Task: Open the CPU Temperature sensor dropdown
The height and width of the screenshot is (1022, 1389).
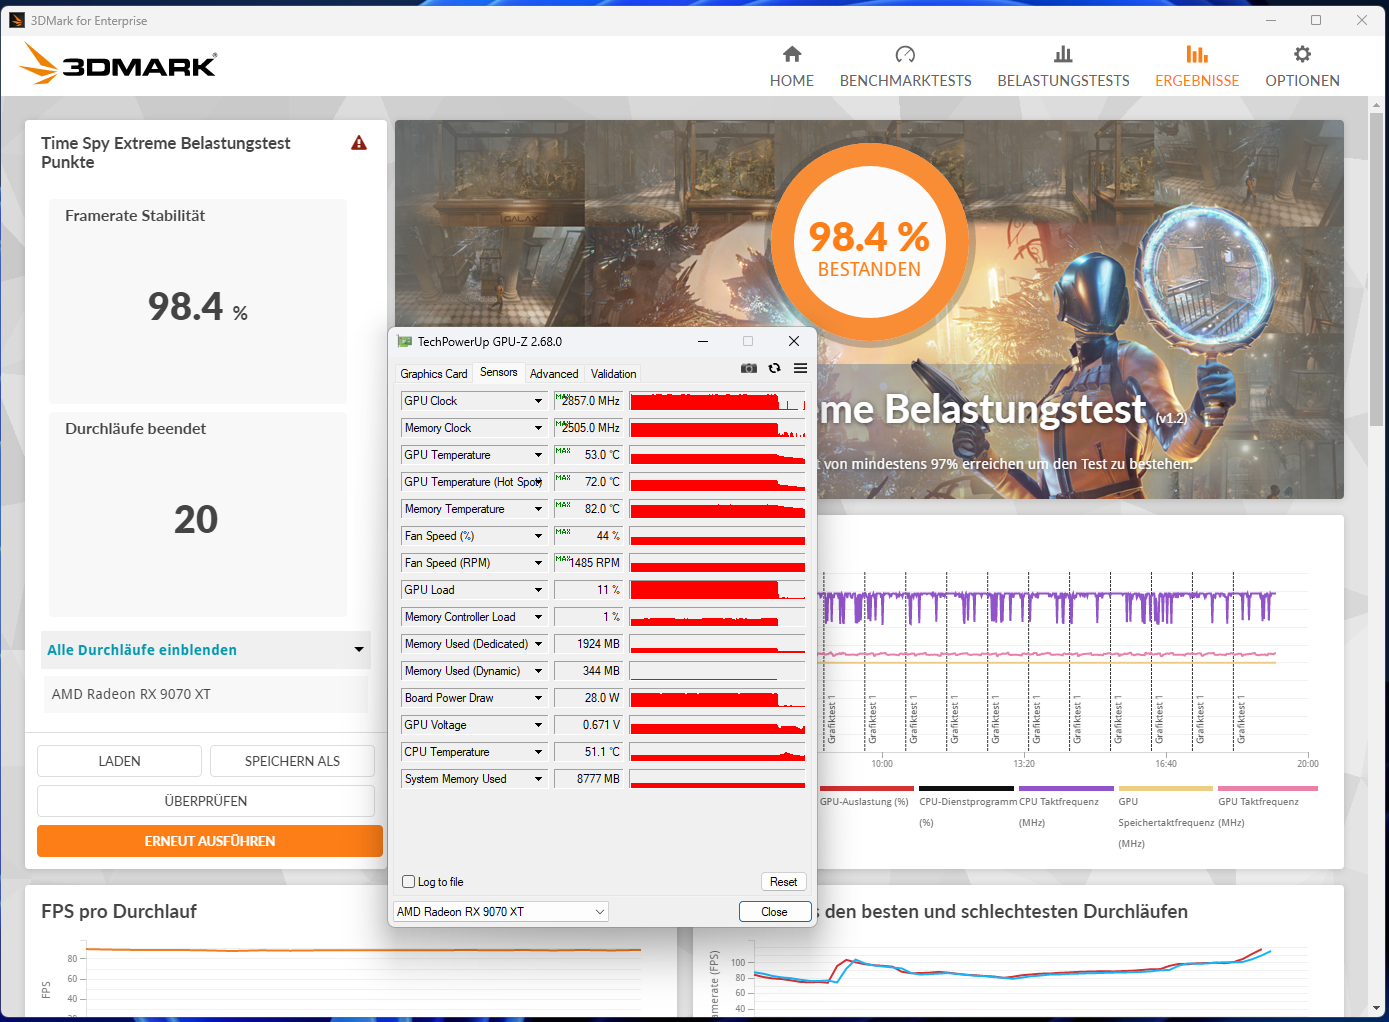Action: tap(538, 752)
